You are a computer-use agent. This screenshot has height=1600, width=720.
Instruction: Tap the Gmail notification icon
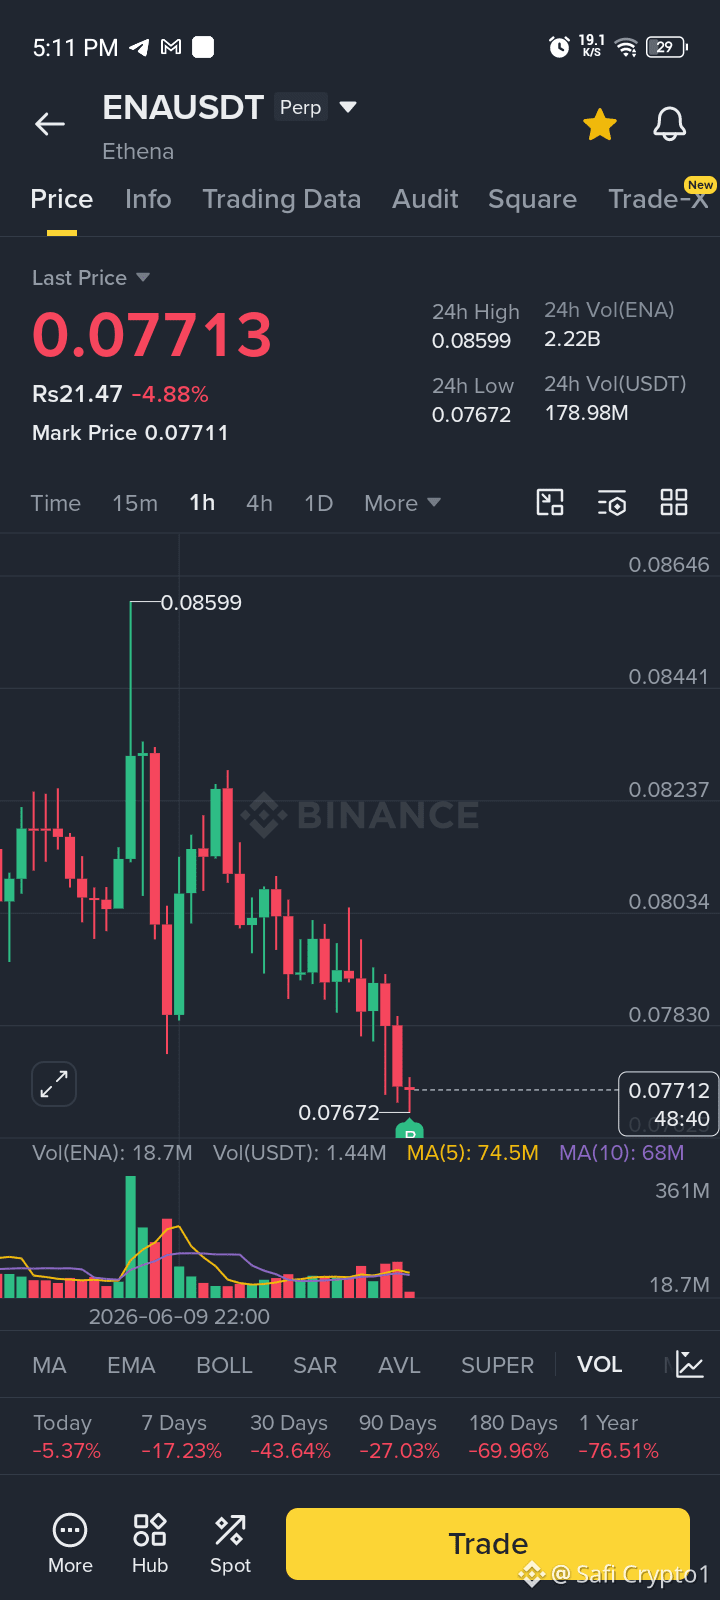click(171, 47)
